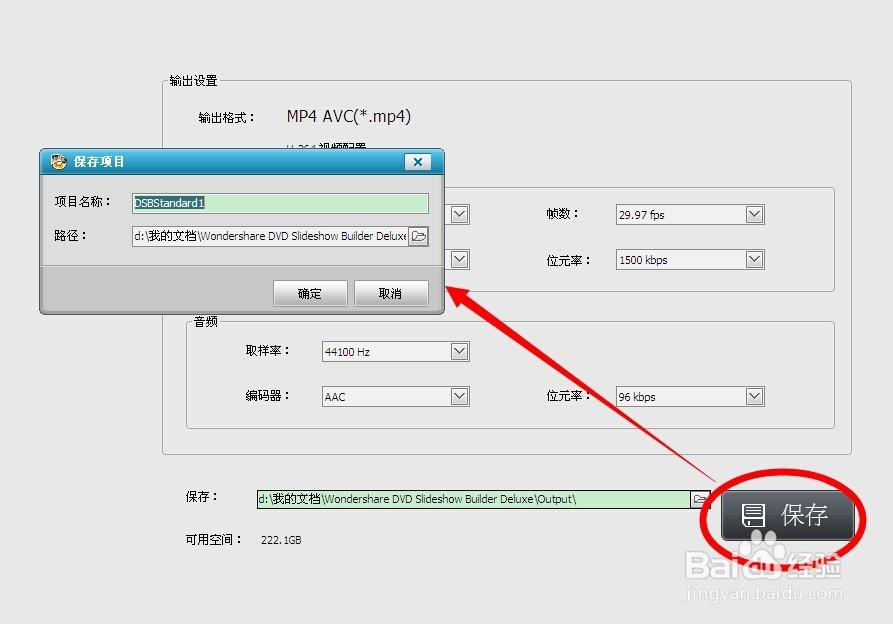Open the audio 位元率 96 kbps dropdown
This screenshot has height=624, width=893.
click(754, 396)
